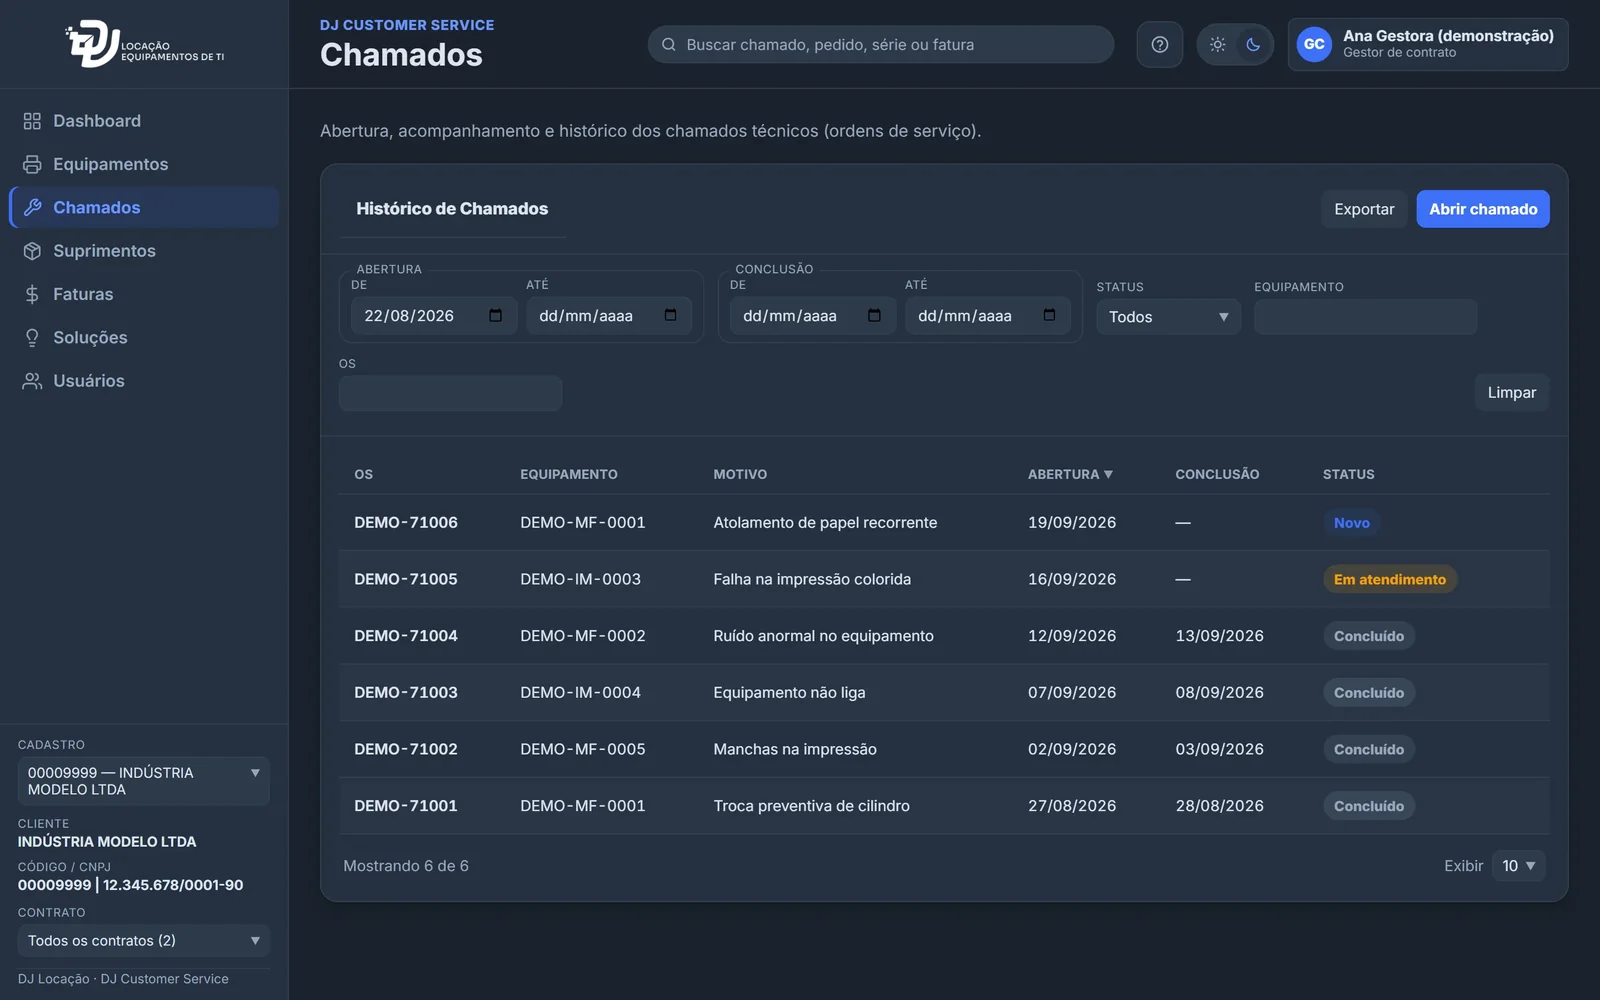The image size is (1600, 1000).
Task: Click the Conclusão column header
Action: [1217, 474]
